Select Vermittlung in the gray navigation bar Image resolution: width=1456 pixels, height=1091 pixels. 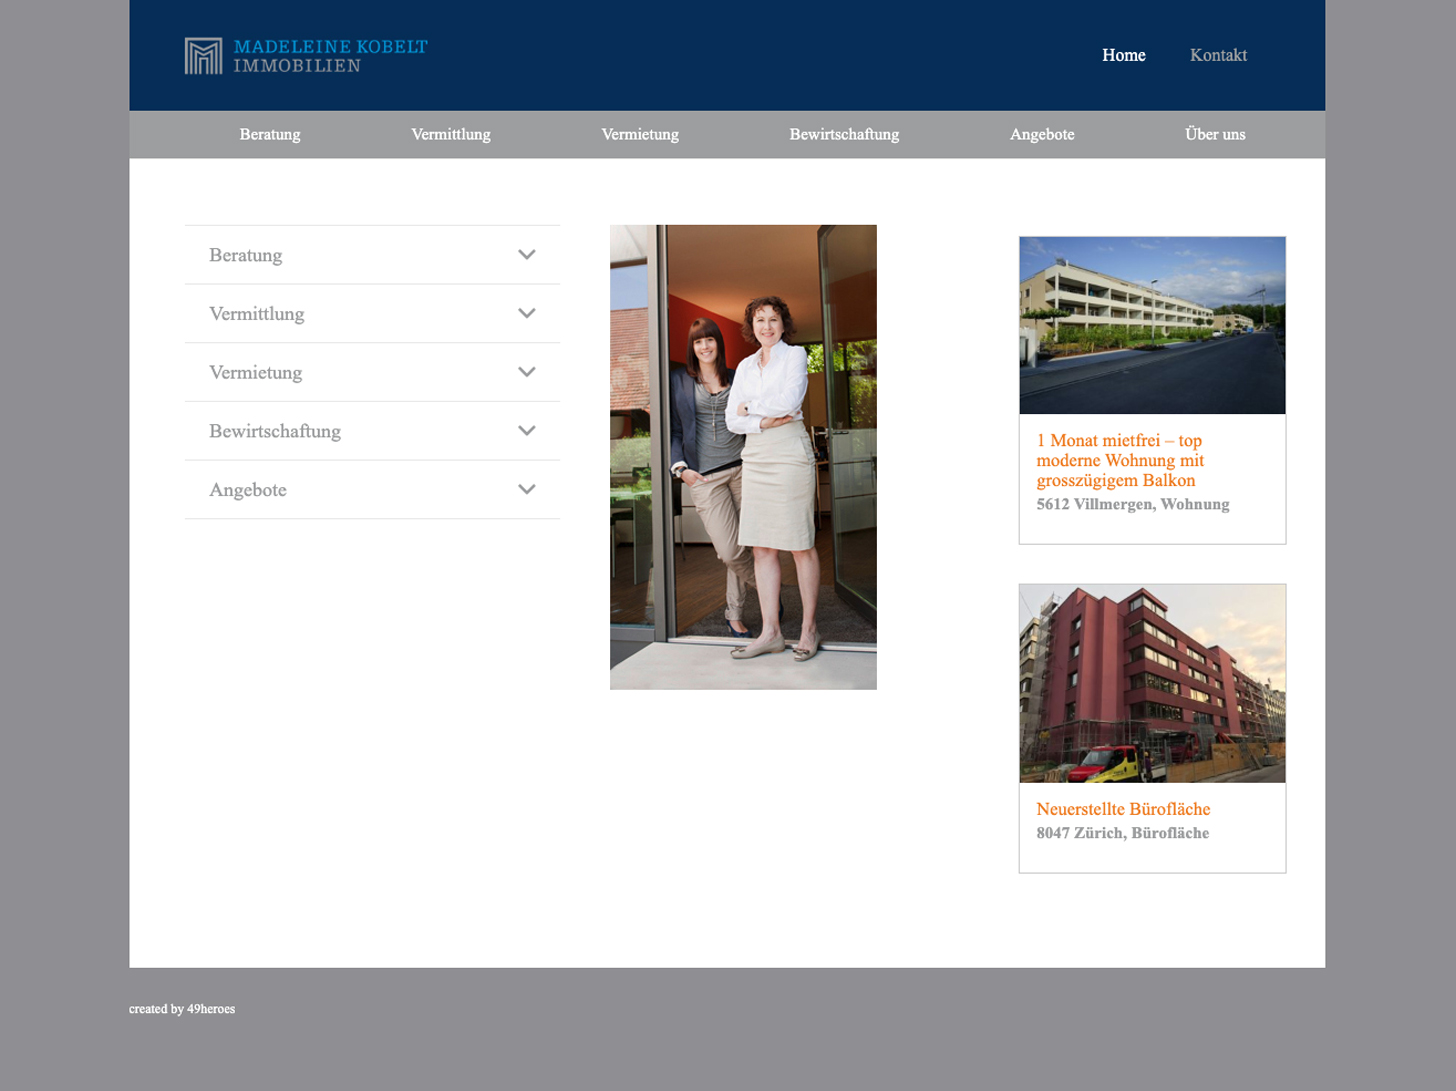(x=451, y=134)
